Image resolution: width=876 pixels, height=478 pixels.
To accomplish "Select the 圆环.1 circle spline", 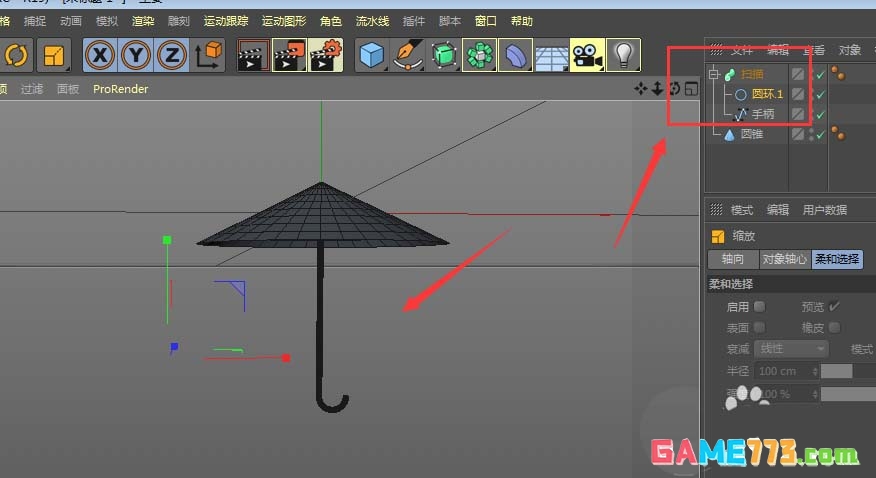I will click(768, 94).
